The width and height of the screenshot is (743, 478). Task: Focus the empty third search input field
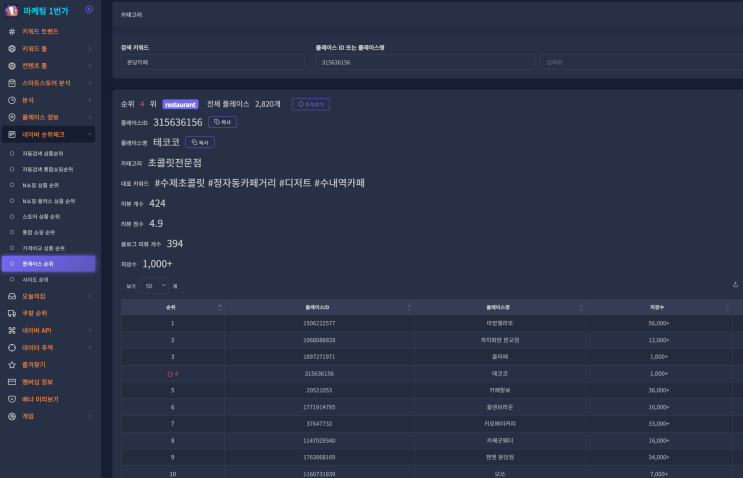coord(642,62)
